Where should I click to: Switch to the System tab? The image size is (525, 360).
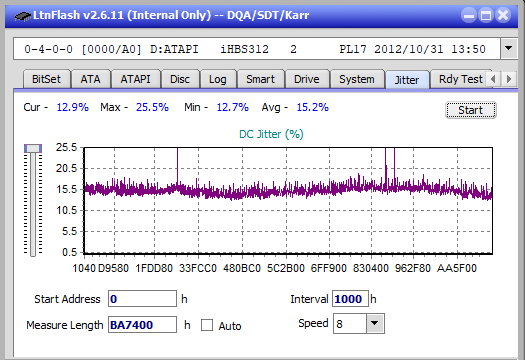coord(357,79)
